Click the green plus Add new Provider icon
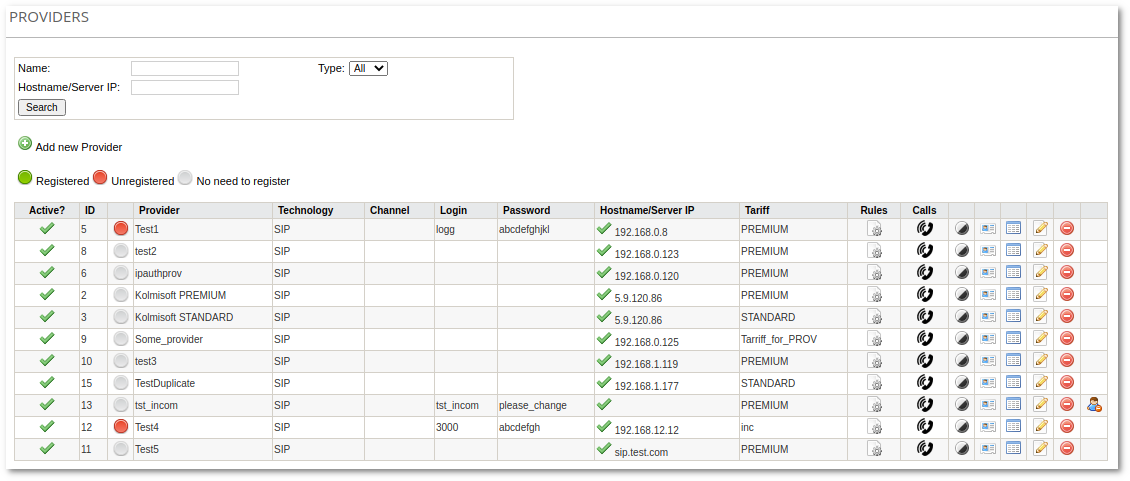The height and width of the screenshot is (481, 1130). (25, 144)
